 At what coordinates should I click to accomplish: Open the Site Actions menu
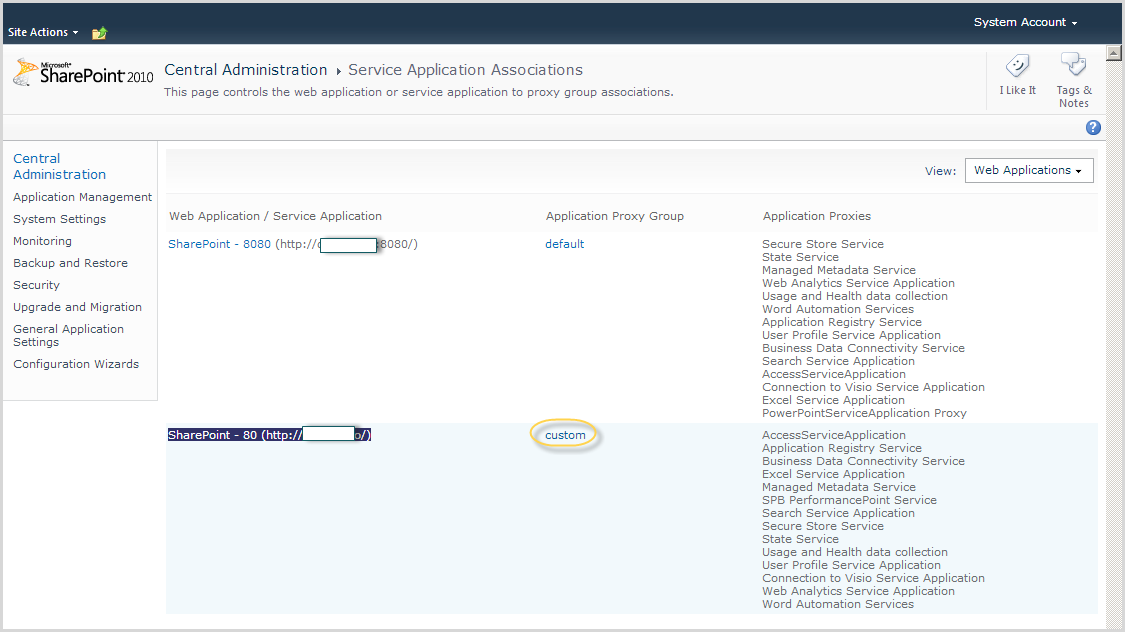[43, 32]
